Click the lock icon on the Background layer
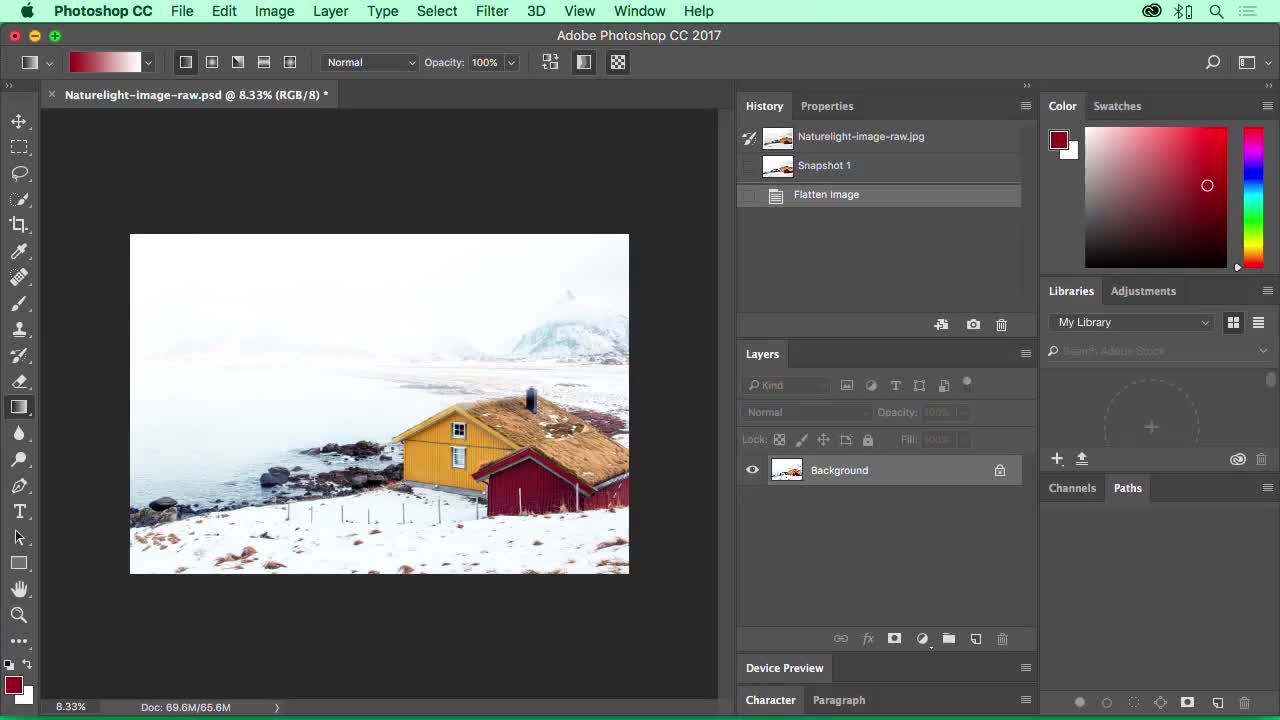The width and height of the screenshot is (1280, 720). point(999,470)
